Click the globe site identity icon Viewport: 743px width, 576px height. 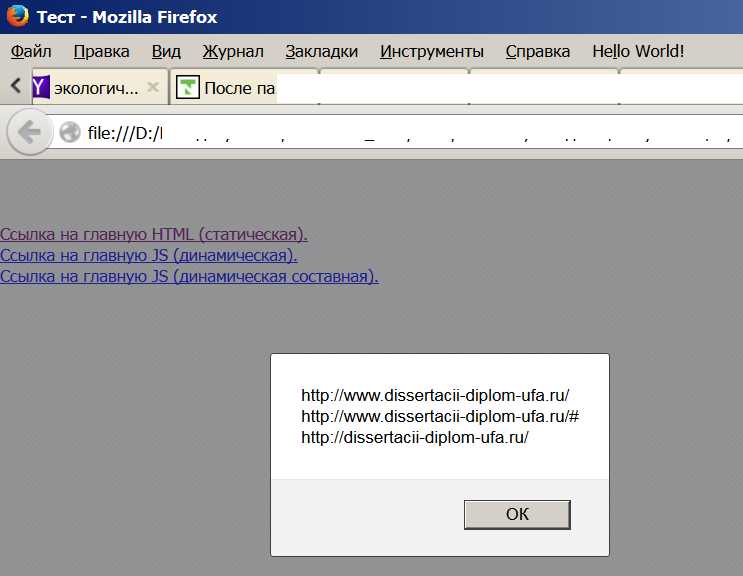point(70,132)
